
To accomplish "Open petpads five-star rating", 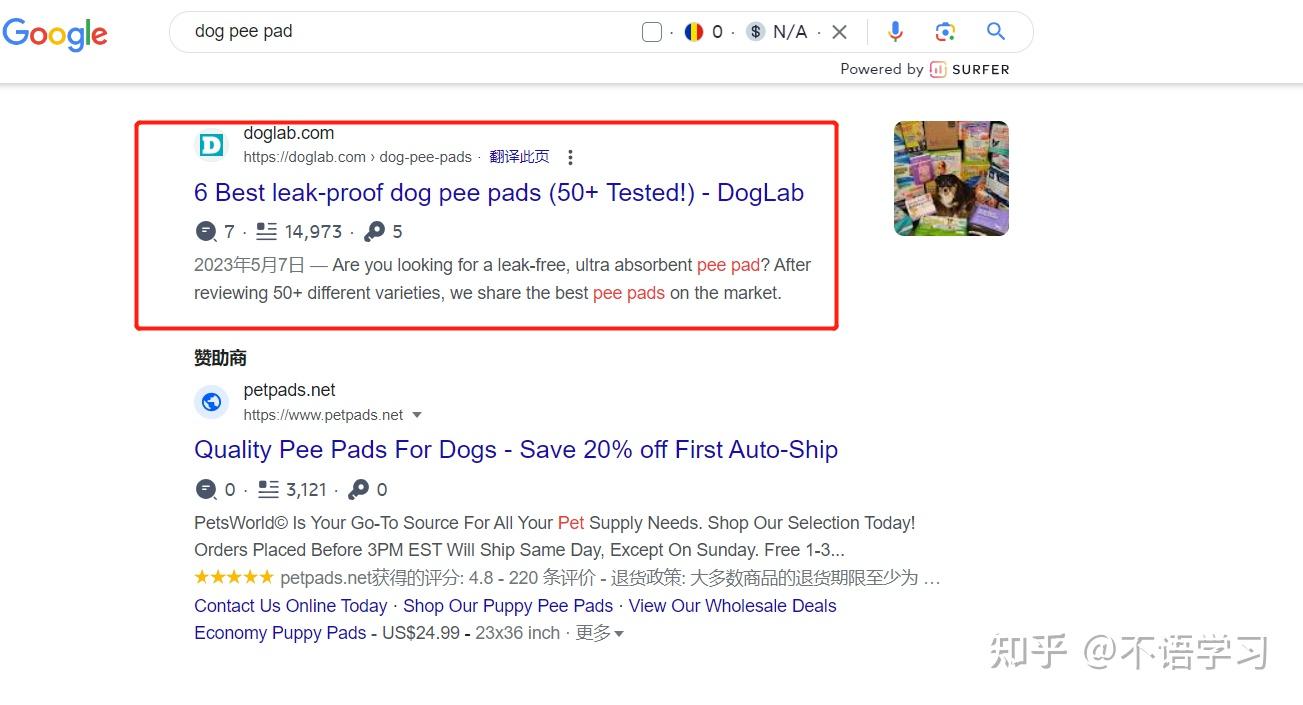I will coord(234,578).
